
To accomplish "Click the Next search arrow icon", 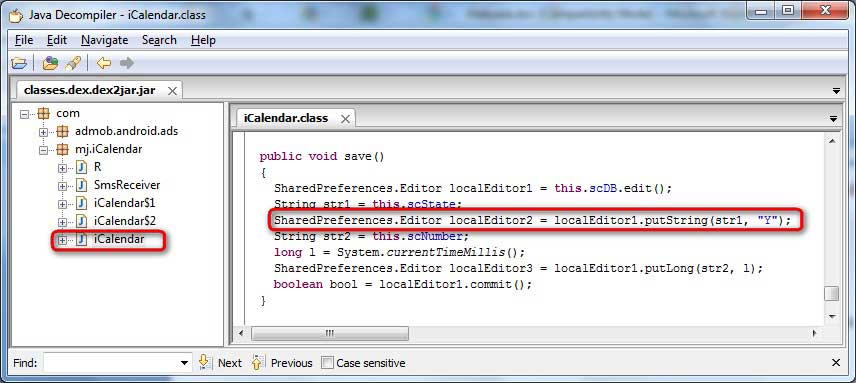I will (x=204, y=362).
